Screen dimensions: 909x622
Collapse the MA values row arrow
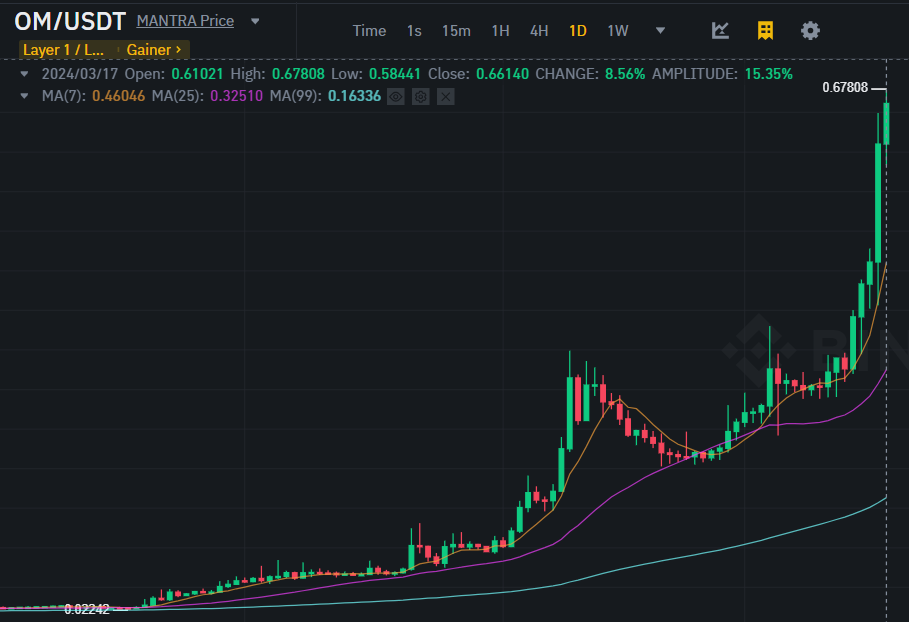(x=24, y=96)
